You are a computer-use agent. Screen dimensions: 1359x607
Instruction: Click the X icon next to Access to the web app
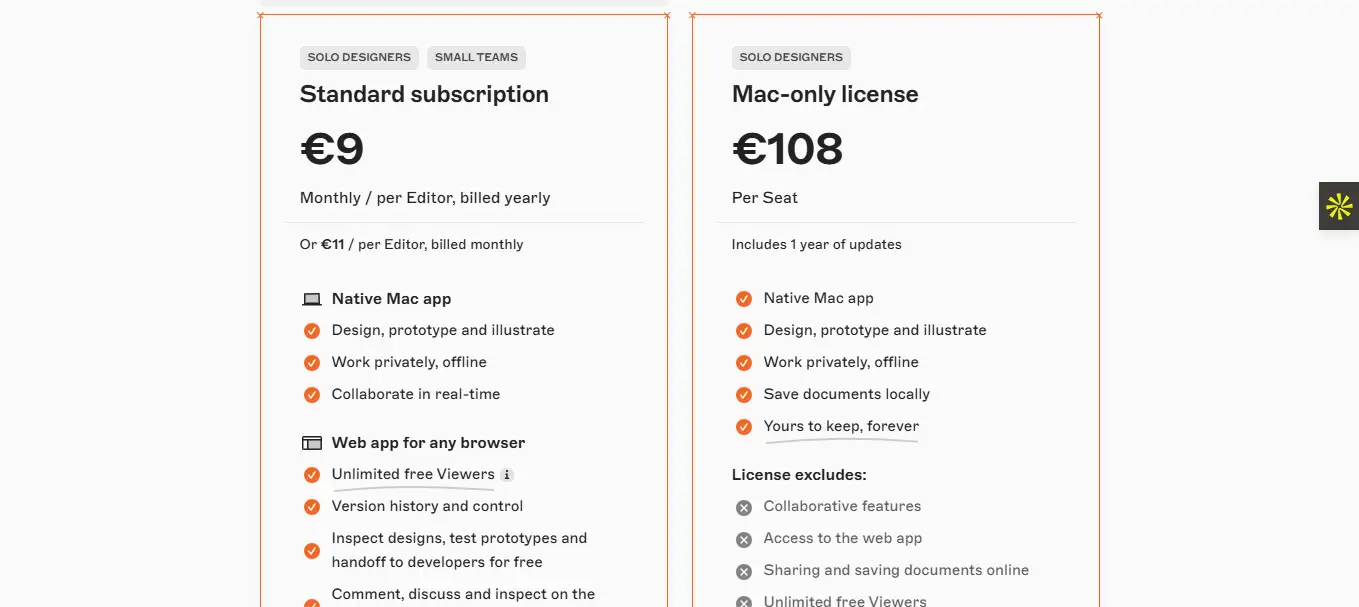(744, 539)
